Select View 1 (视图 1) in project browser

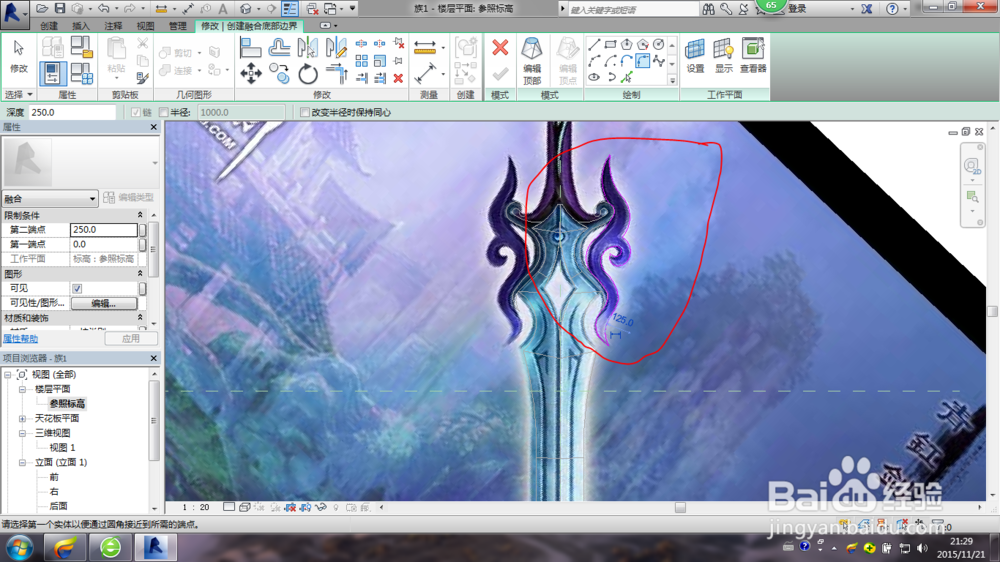[x=62, y=448]
